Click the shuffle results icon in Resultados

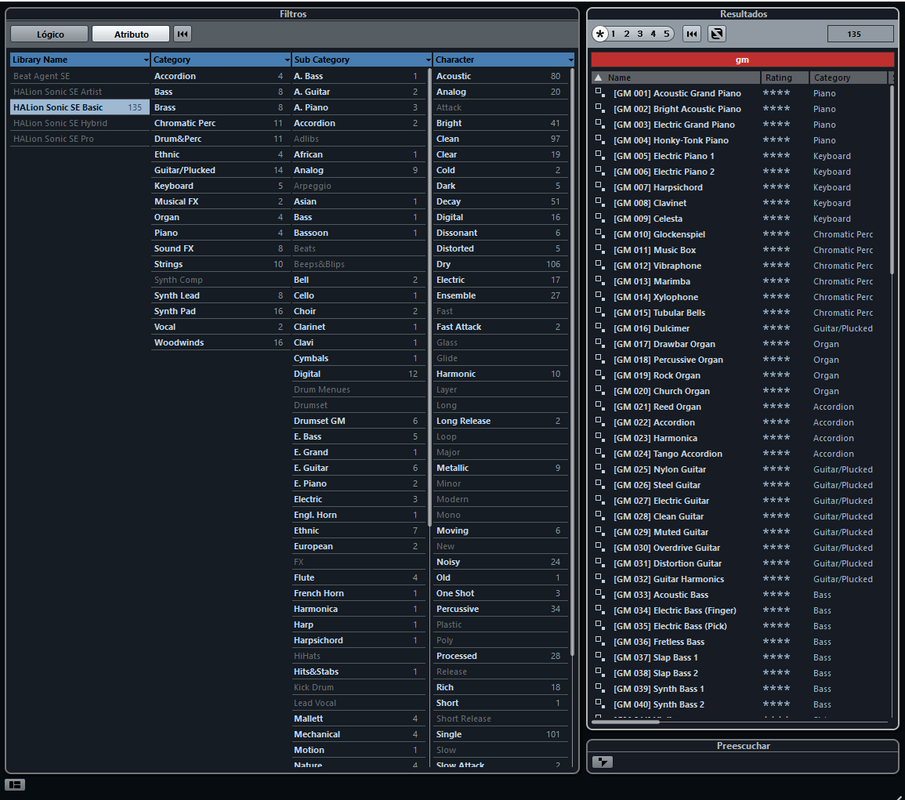(716, 34)
